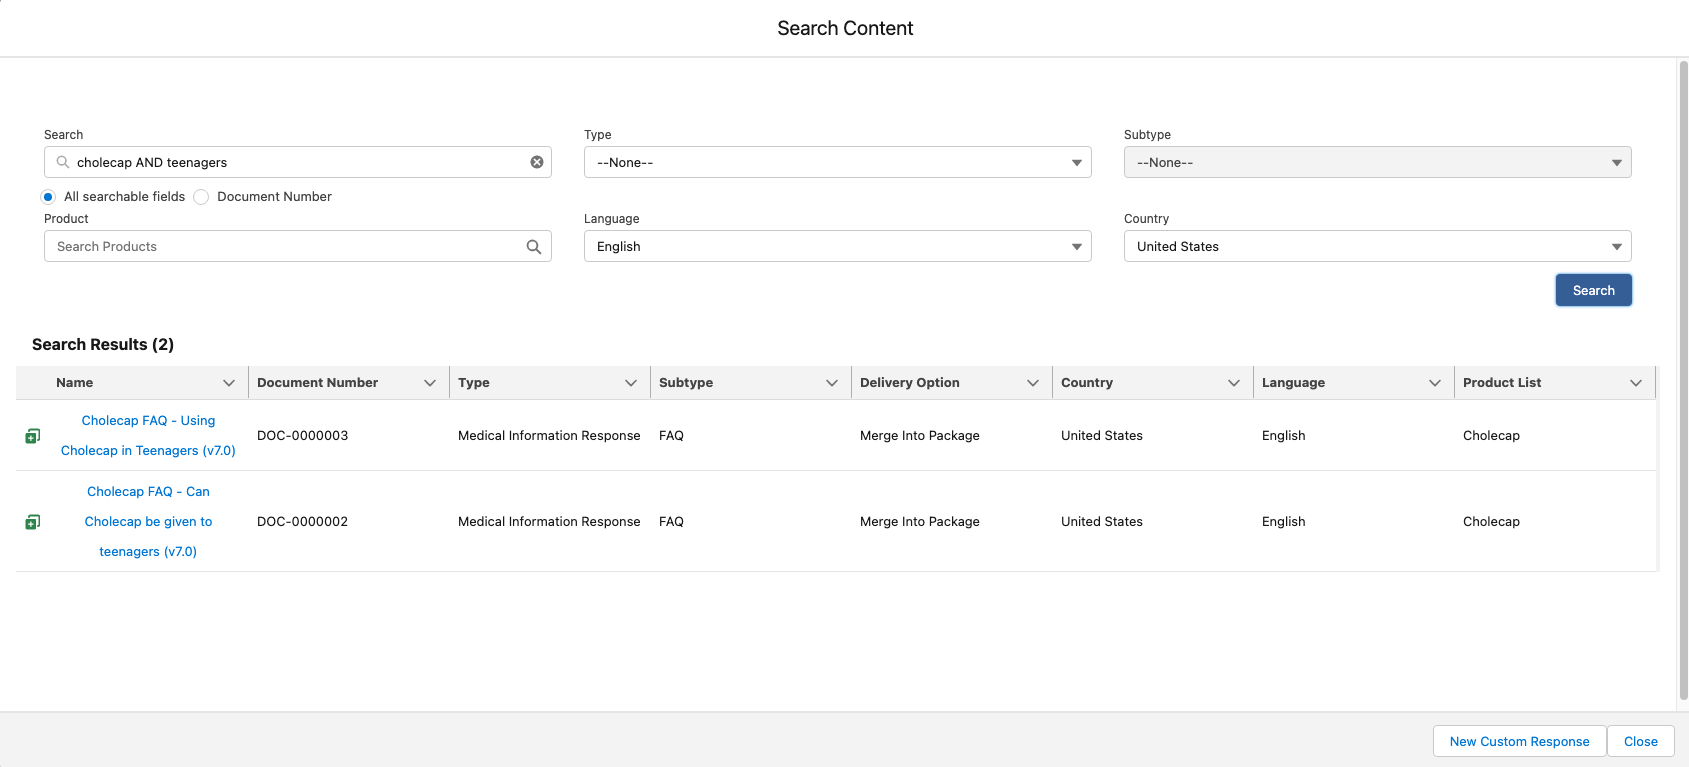Image resolution: width=1689 pixels, height=767 pixels.
Task: Select the Document Number radio button
Action: pos(201,197)
